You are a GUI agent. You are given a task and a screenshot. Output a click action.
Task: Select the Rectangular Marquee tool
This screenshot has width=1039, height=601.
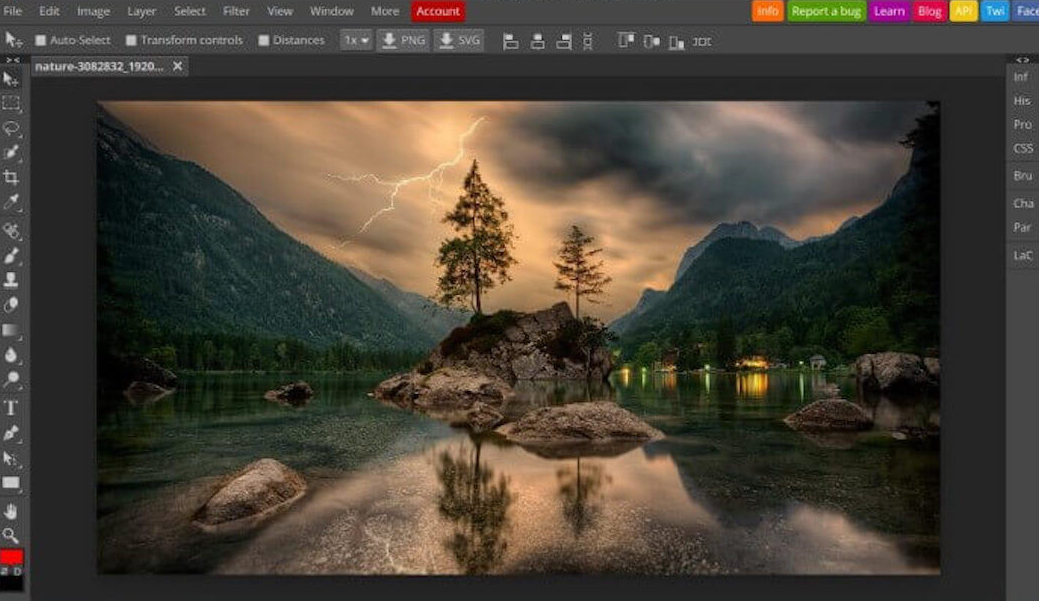pos(12,103)
